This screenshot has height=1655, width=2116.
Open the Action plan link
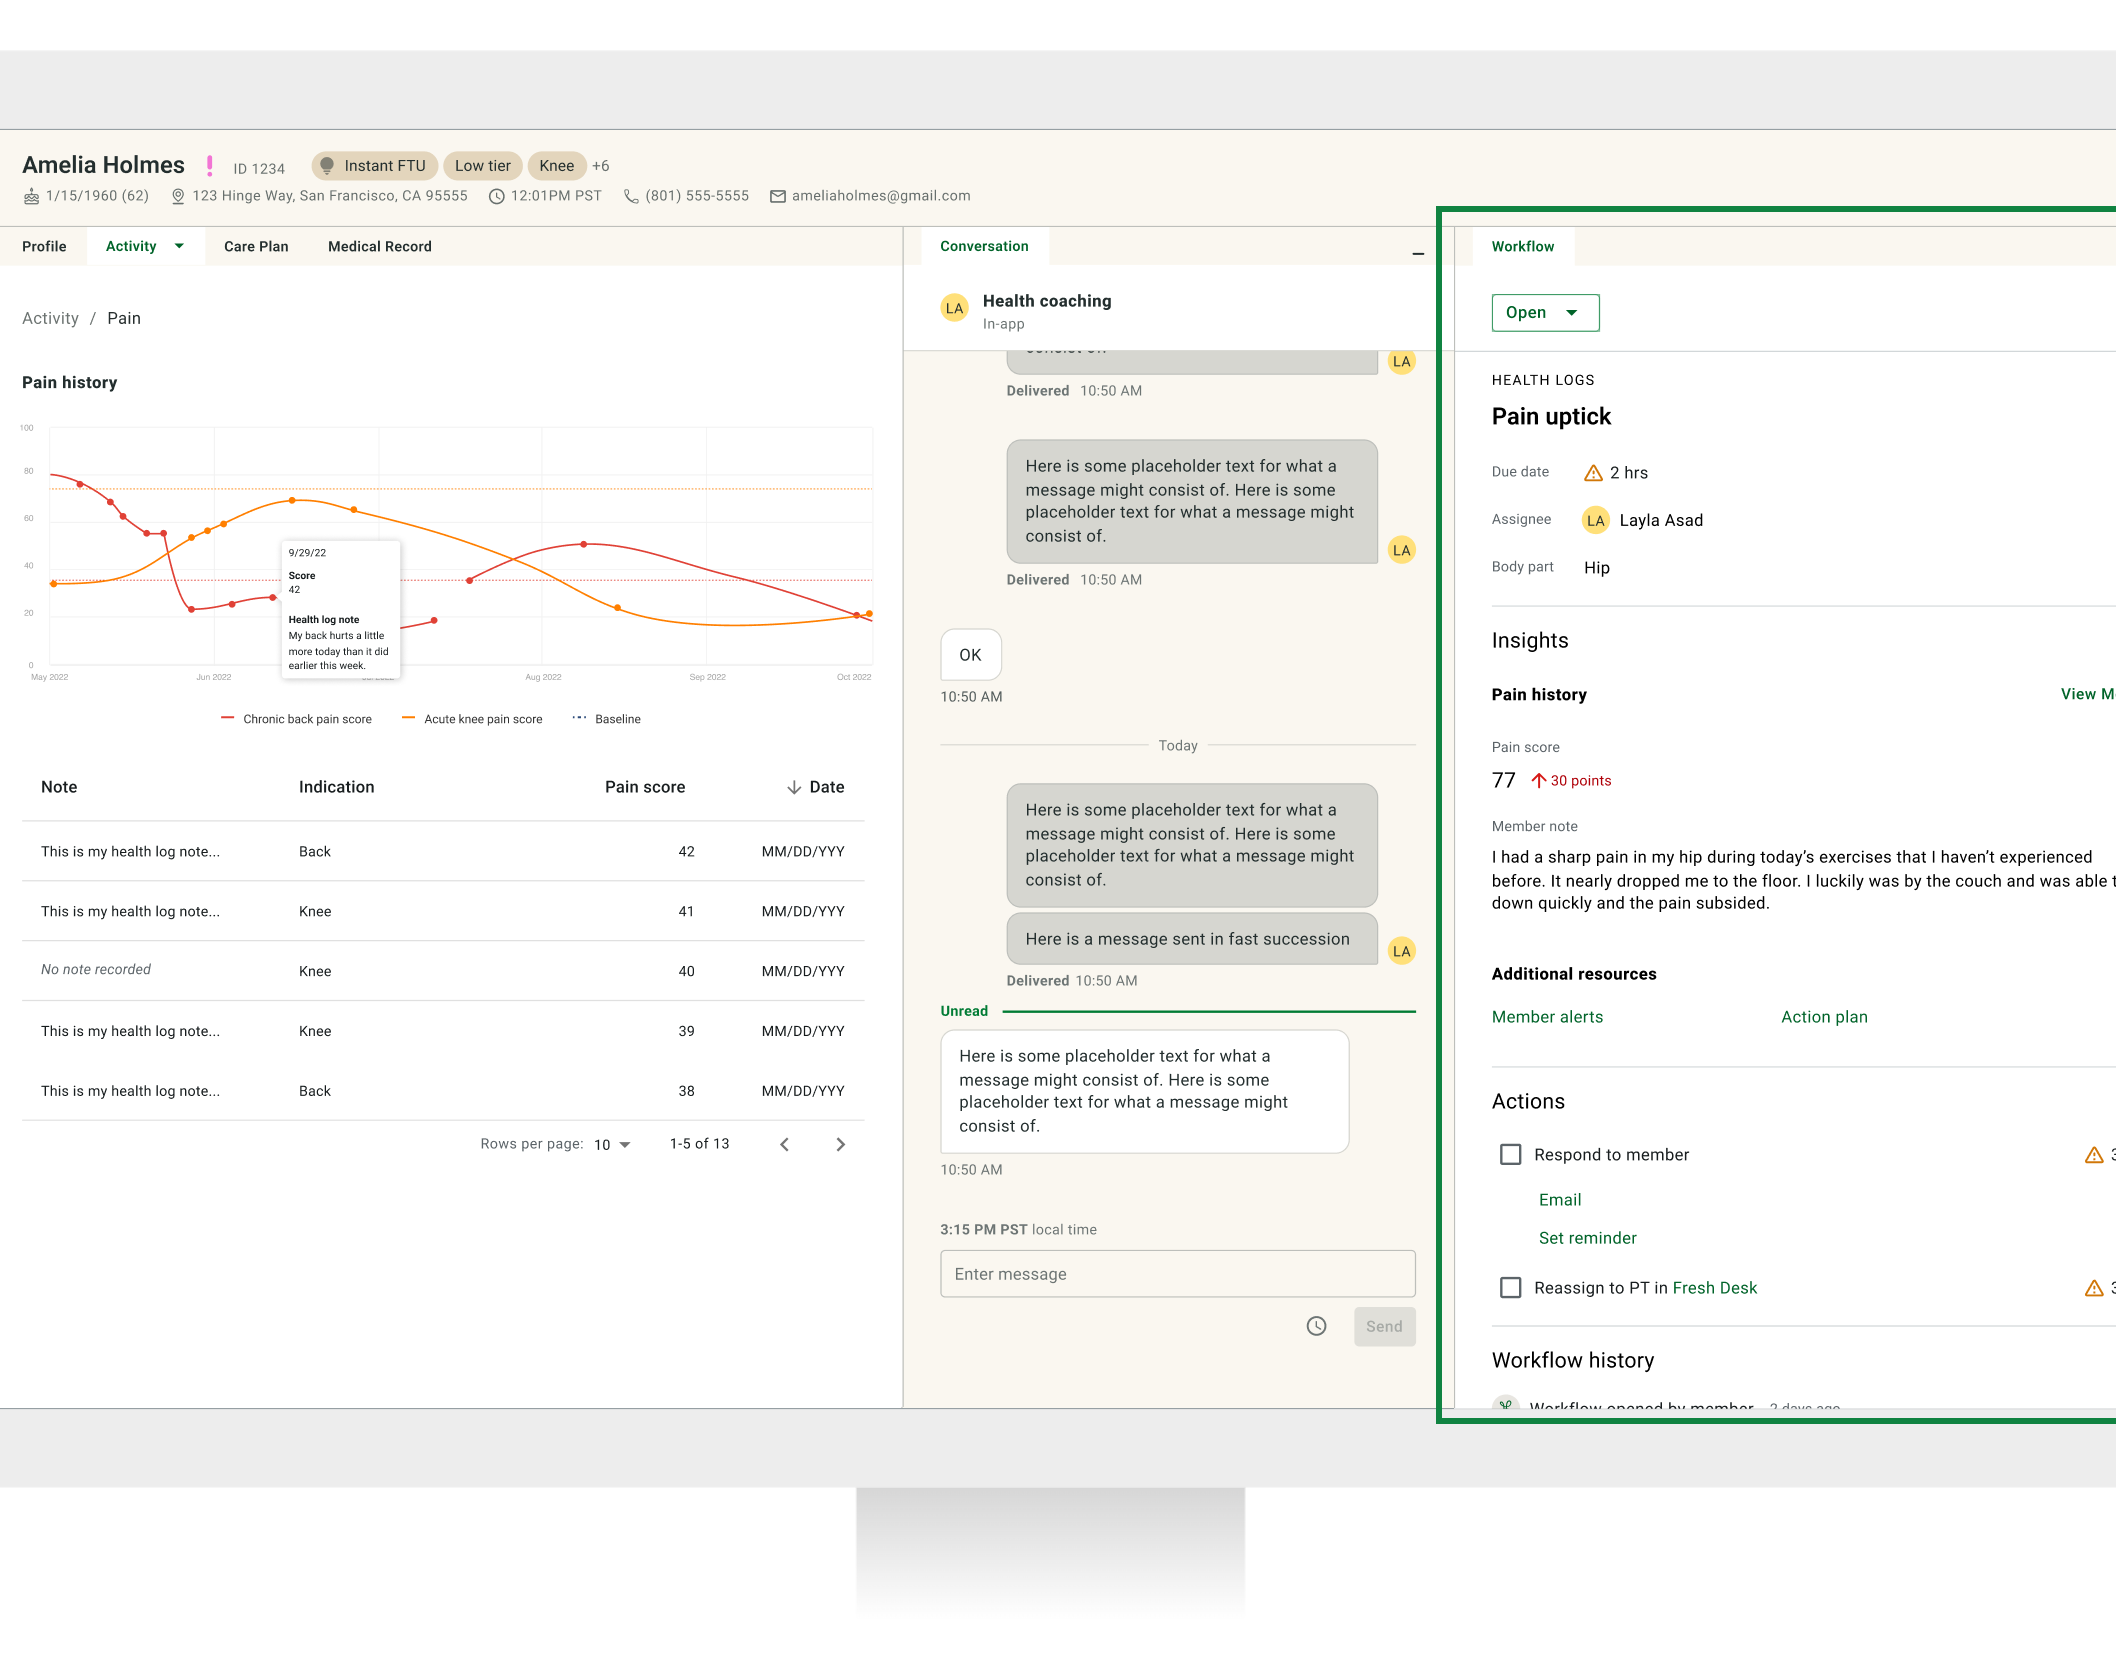[x=1824, y=1017]
